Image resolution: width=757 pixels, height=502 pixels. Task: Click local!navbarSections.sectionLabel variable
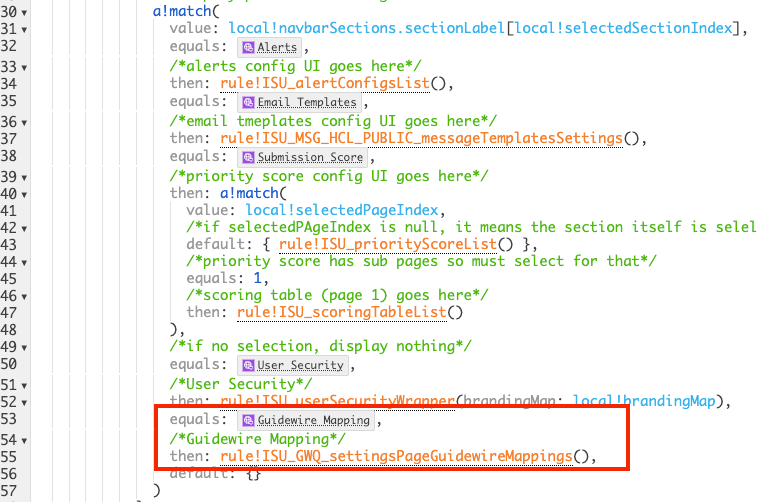click(367, 28)
